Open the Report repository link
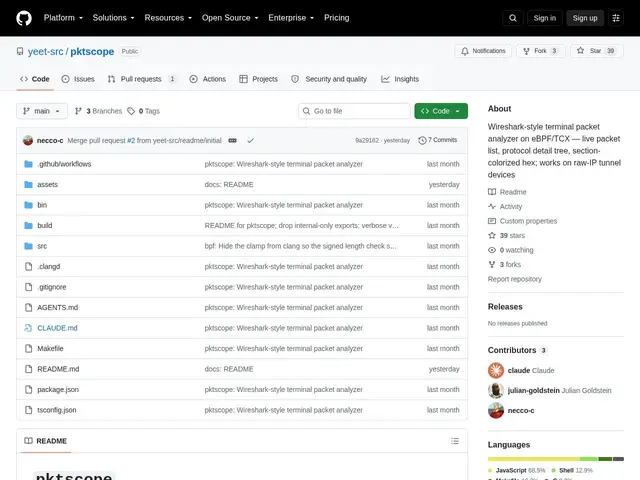The image size is (640, 480). pyautogui.click(x=515, y=279)
